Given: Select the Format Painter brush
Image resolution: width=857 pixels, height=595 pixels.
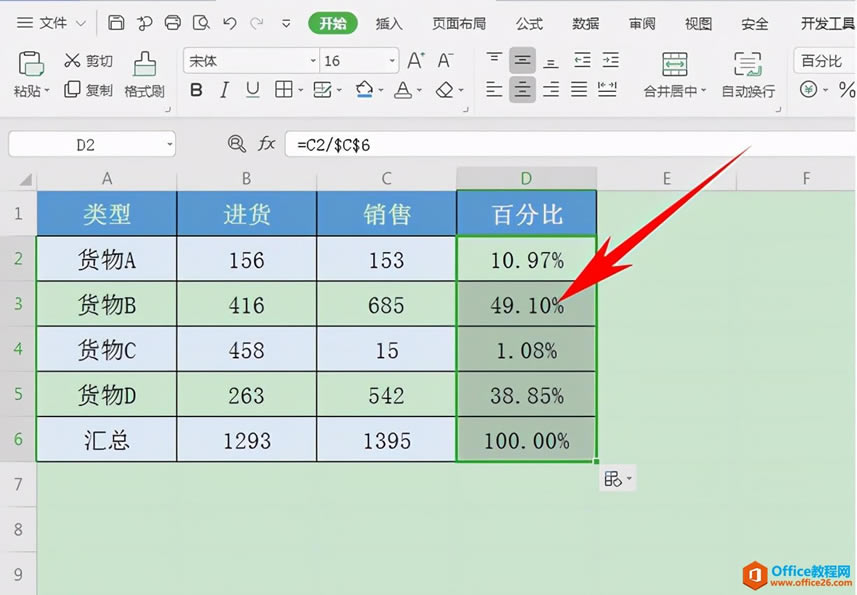Looking at the screenshot, I should (x=145, y=64).
